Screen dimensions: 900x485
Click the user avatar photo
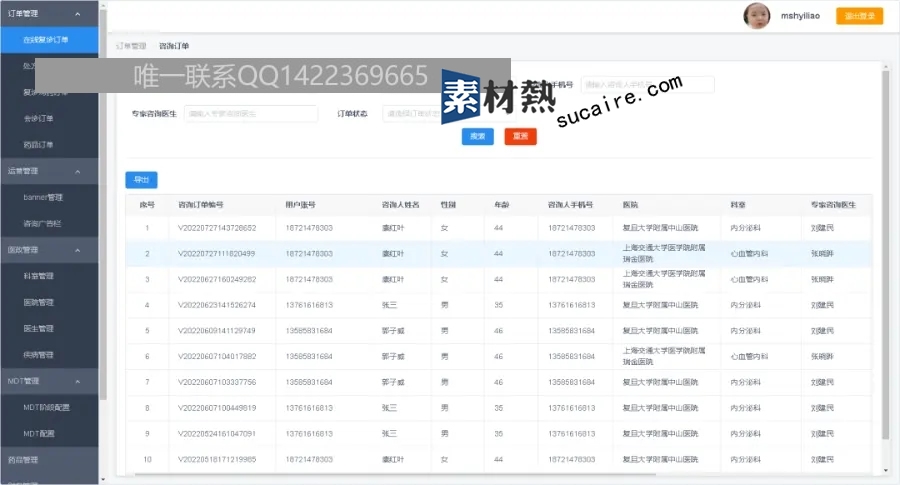coord(757,15)
